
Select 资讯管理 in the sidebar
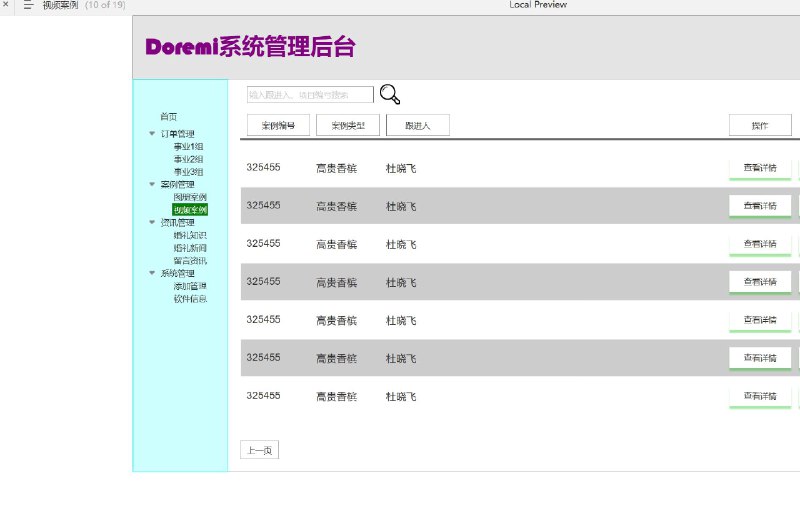point(178,222)
